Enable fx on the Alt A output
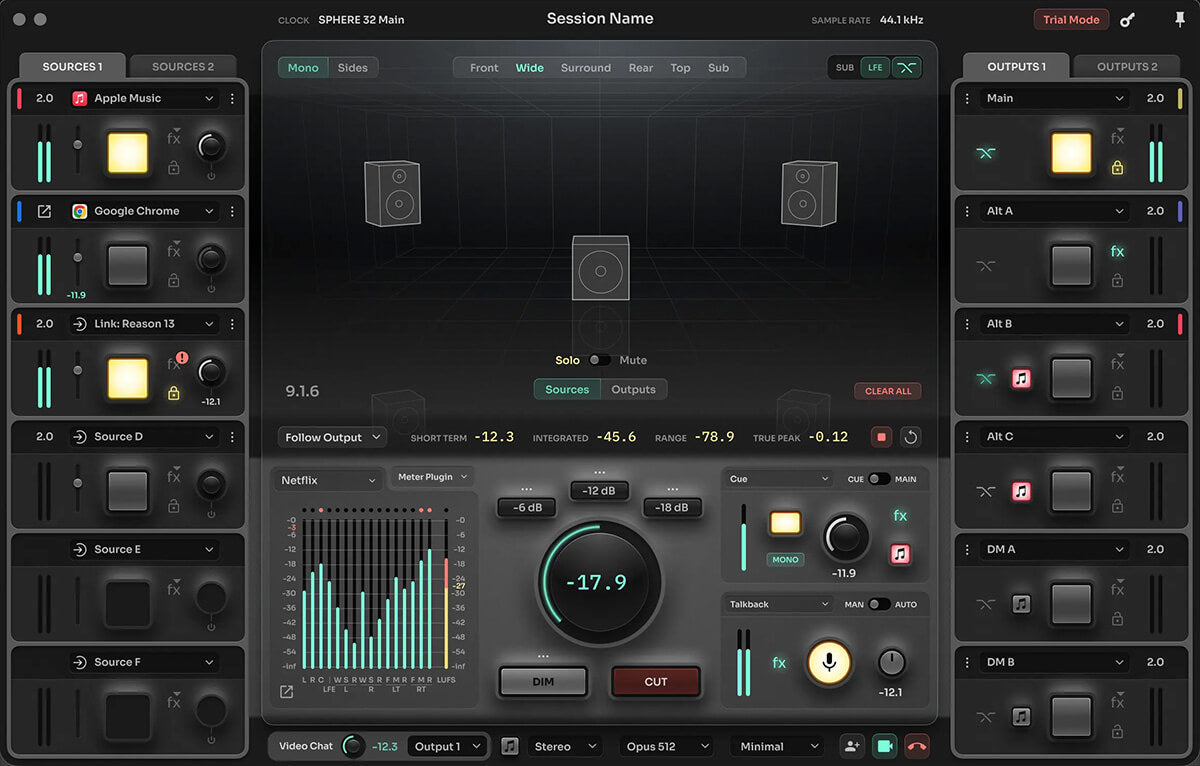Image resolution: width=1200 pixels, height=766 pixels. [x=1117, y=251]
